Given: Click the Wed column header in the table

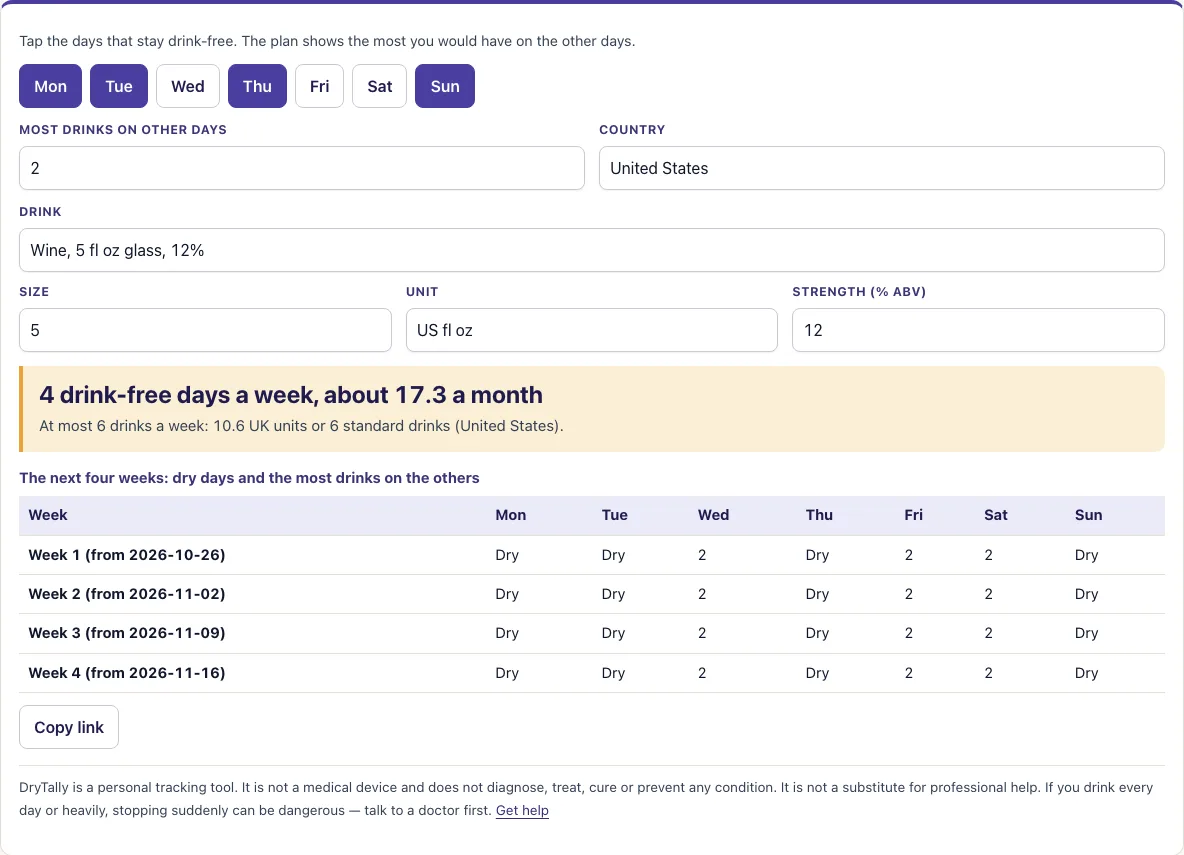Looking at the screenshot, I should point(714,515).
